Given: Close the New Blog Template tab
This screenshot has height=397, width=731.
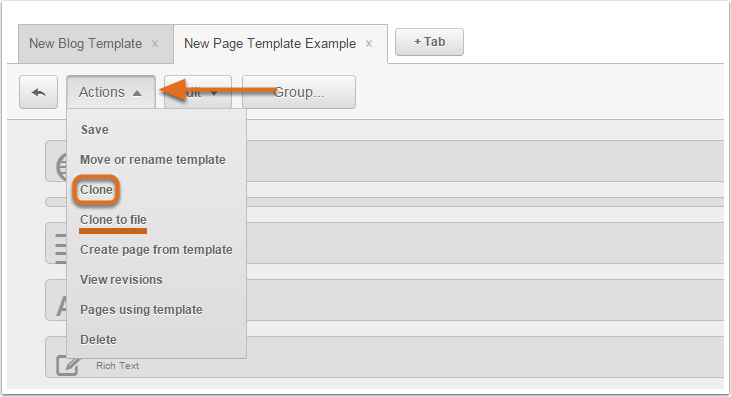Looking at the screenshot, I should click(155, 44).
